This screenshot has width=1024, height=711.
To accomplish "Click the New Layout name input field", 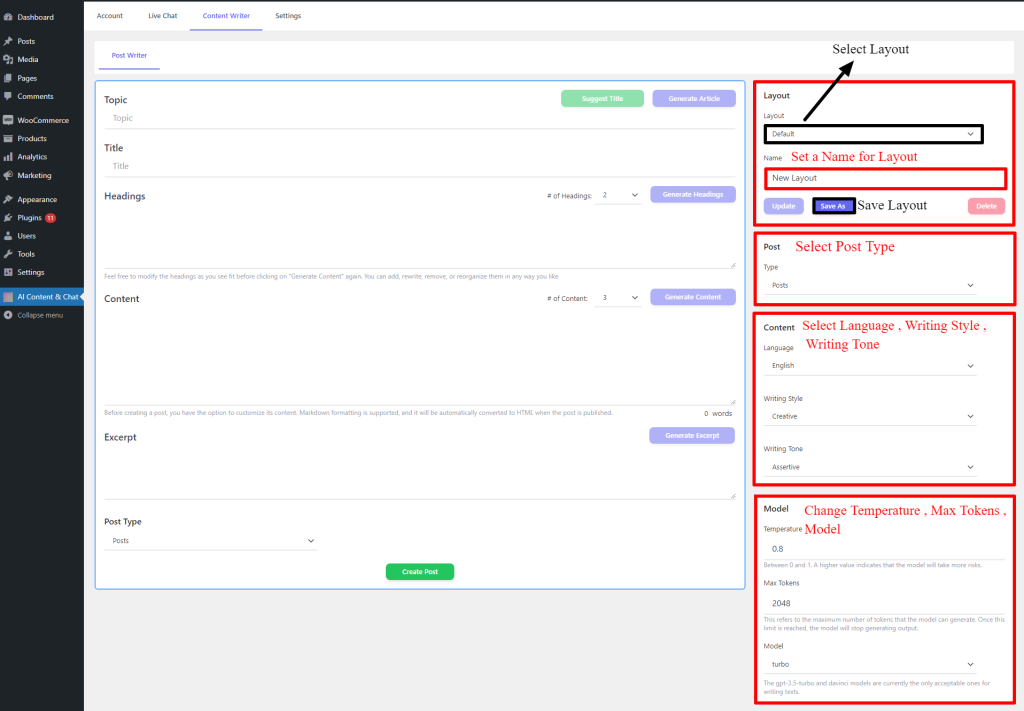I will [884, 177].
